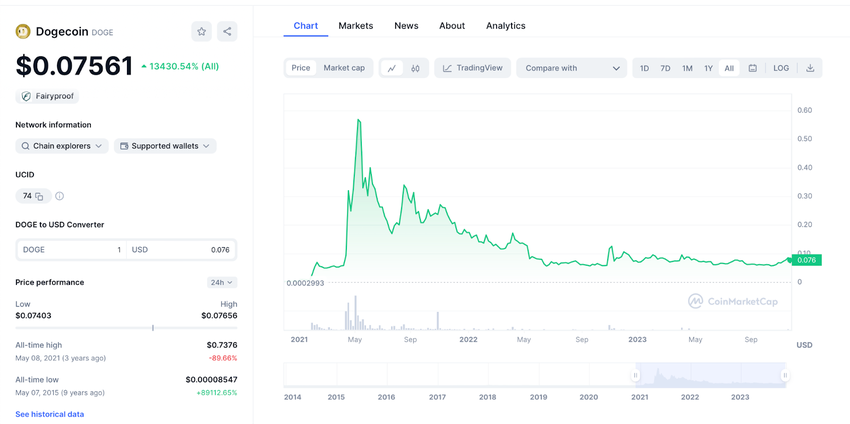Switch to candlestick chart icon

click(x=416, y=68)
